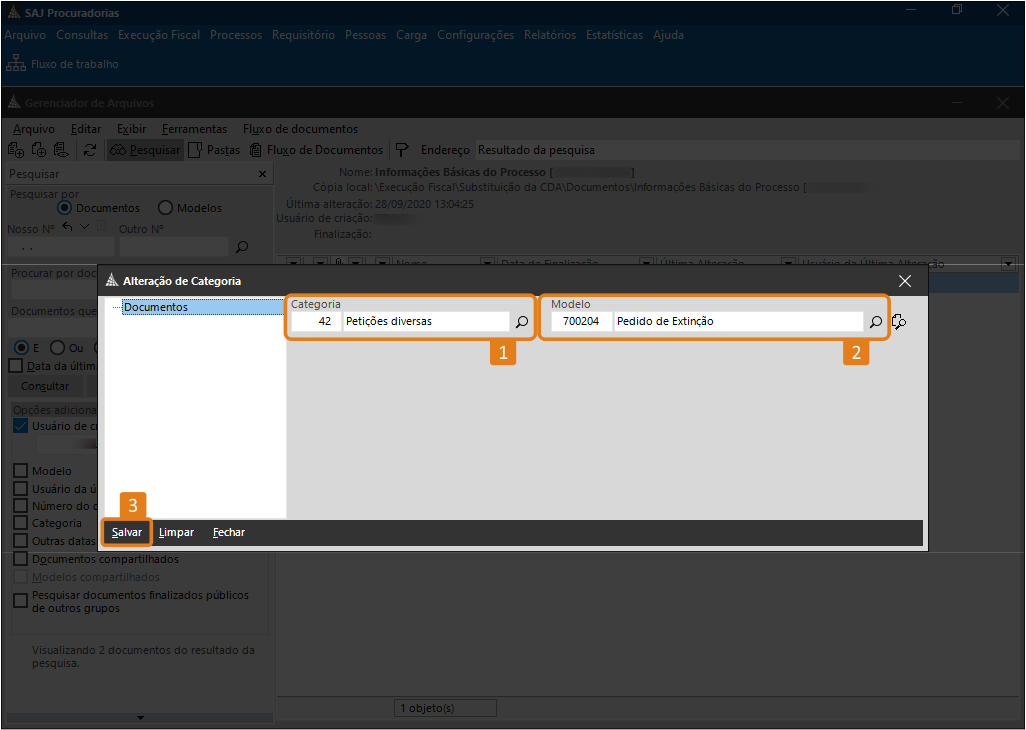Check the Modelo option checkbox
This screenshot has height=730, width=1026.
click(20, 471)
